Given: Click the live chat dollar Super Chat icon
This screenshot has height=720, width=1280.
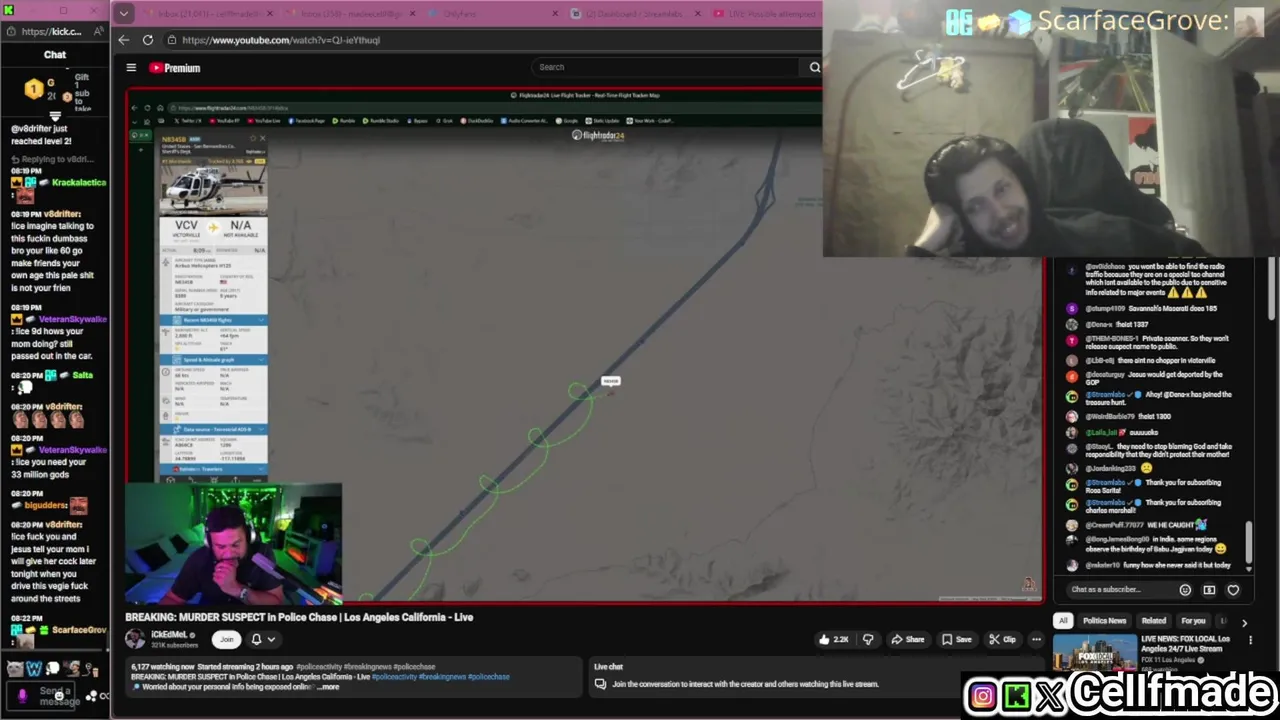Looking at the screenshot, I should click(x=1209, y=590).
